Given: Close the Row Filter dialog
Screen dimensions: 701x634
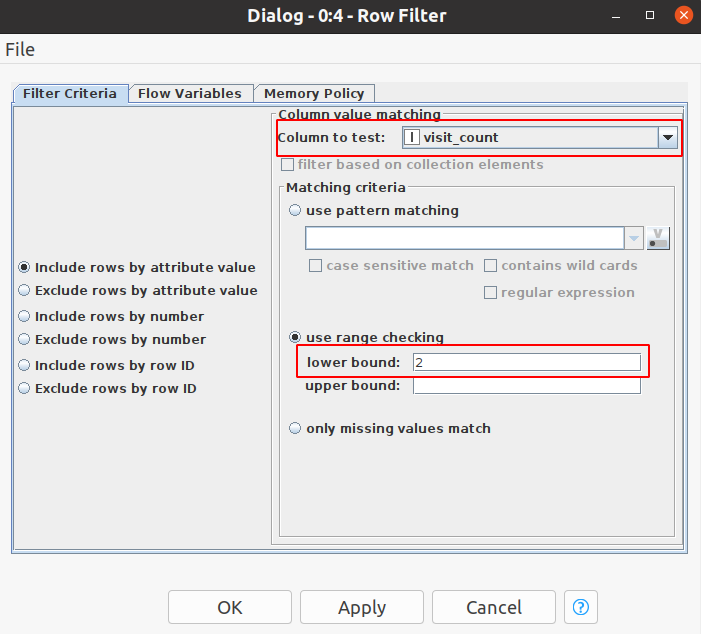Looking at the screenshot, I should tap(684, 16).
